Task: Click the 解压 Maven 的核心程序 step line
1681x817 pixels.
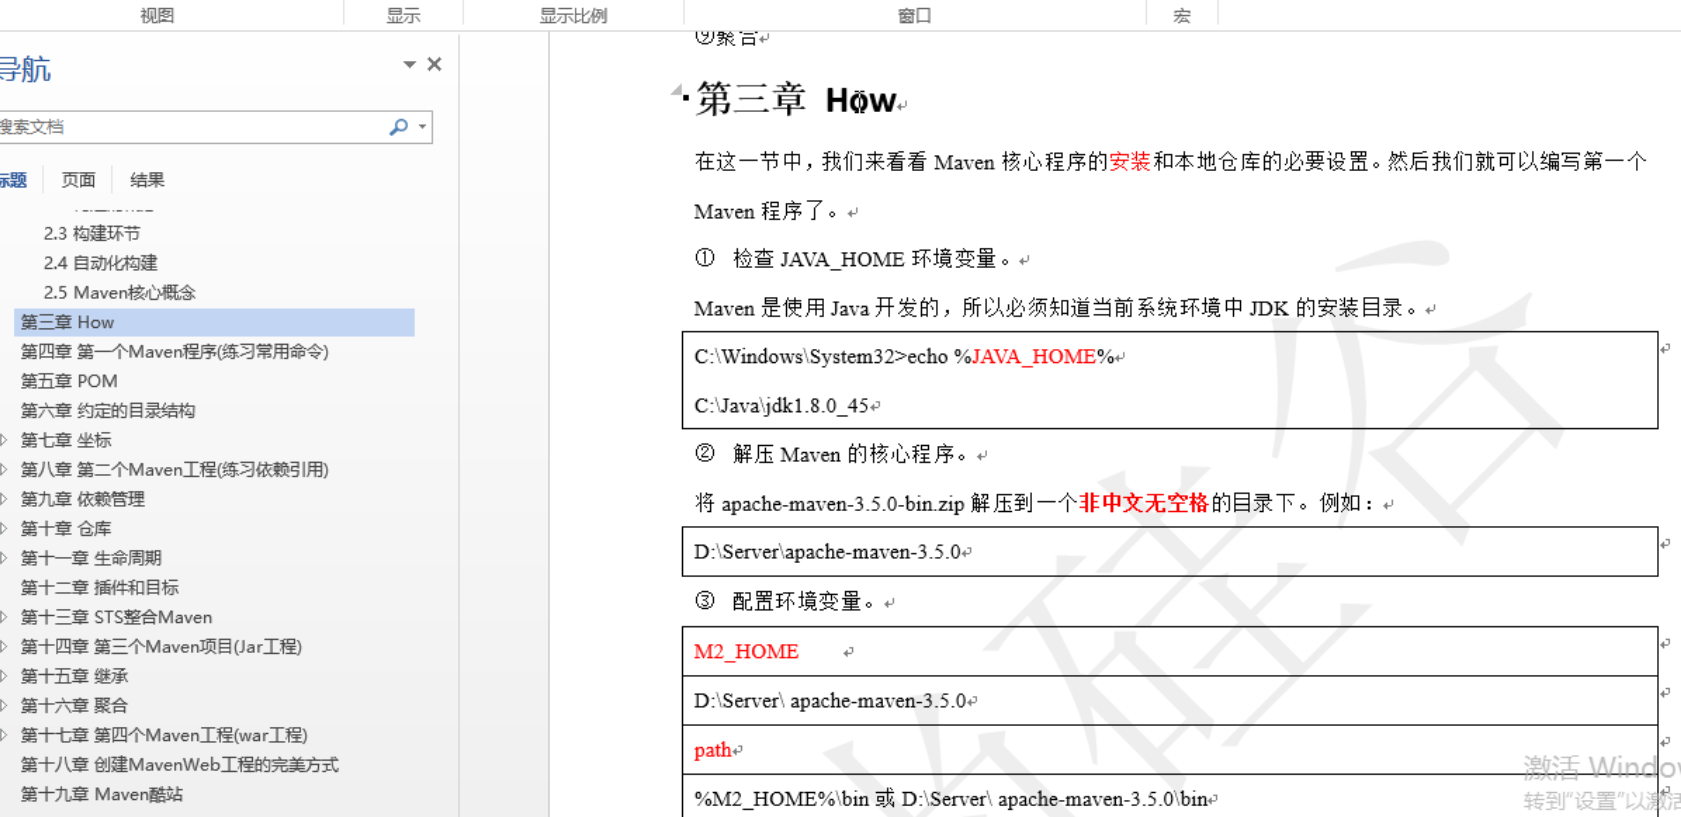Action: pyautogui.click(x=835, y=455)
